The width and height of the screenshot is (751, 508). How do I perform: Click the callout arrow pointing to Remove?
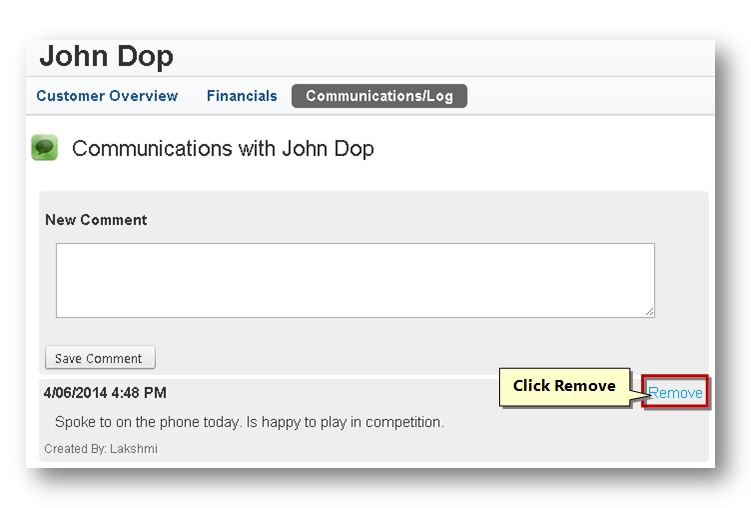point(641,394)
